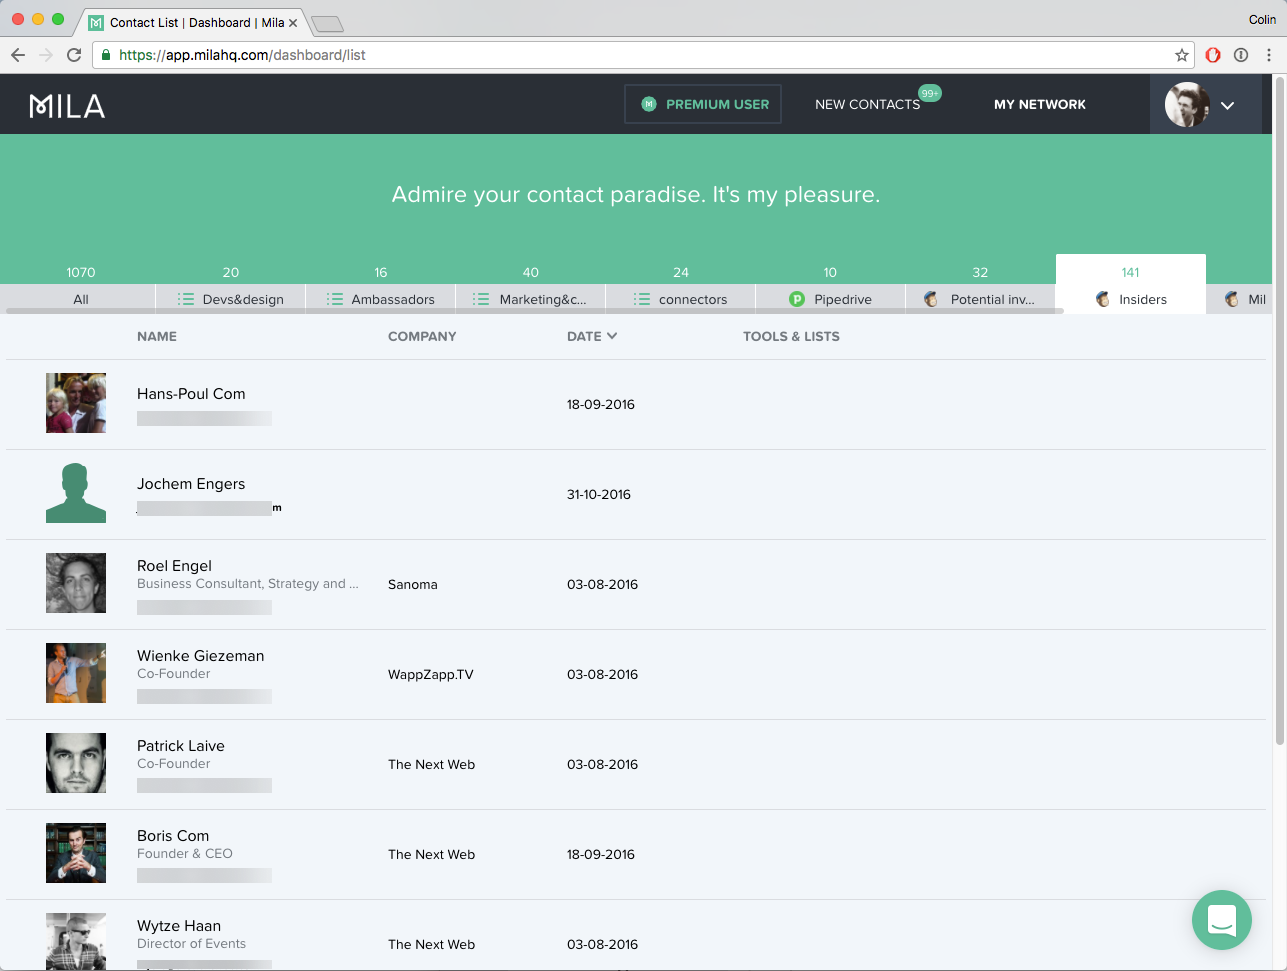Screen dimensions: 1287x971
Task: Click the MILA logo
Action: coord(67,105)
